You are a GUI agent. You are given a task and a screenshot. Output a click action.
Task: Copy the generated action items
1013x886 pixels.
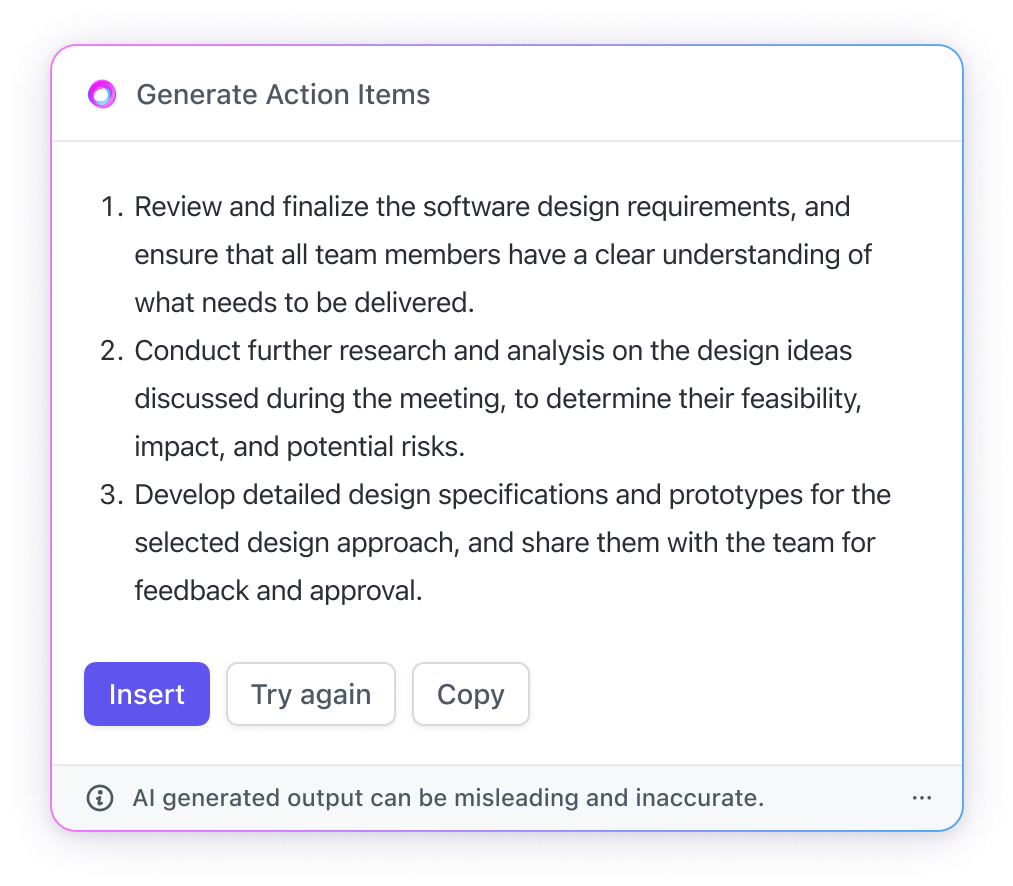click(470, 694)
